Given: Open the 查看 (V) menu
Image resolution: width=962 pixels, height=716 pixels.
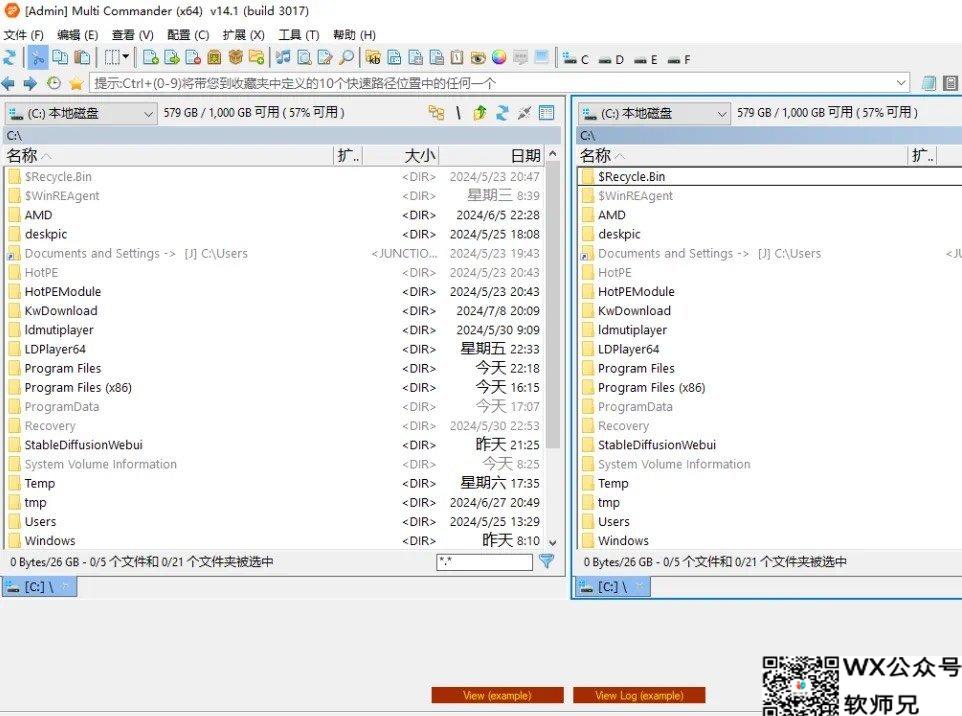Looking at the screenshot, I should click(x=133, y=35).
